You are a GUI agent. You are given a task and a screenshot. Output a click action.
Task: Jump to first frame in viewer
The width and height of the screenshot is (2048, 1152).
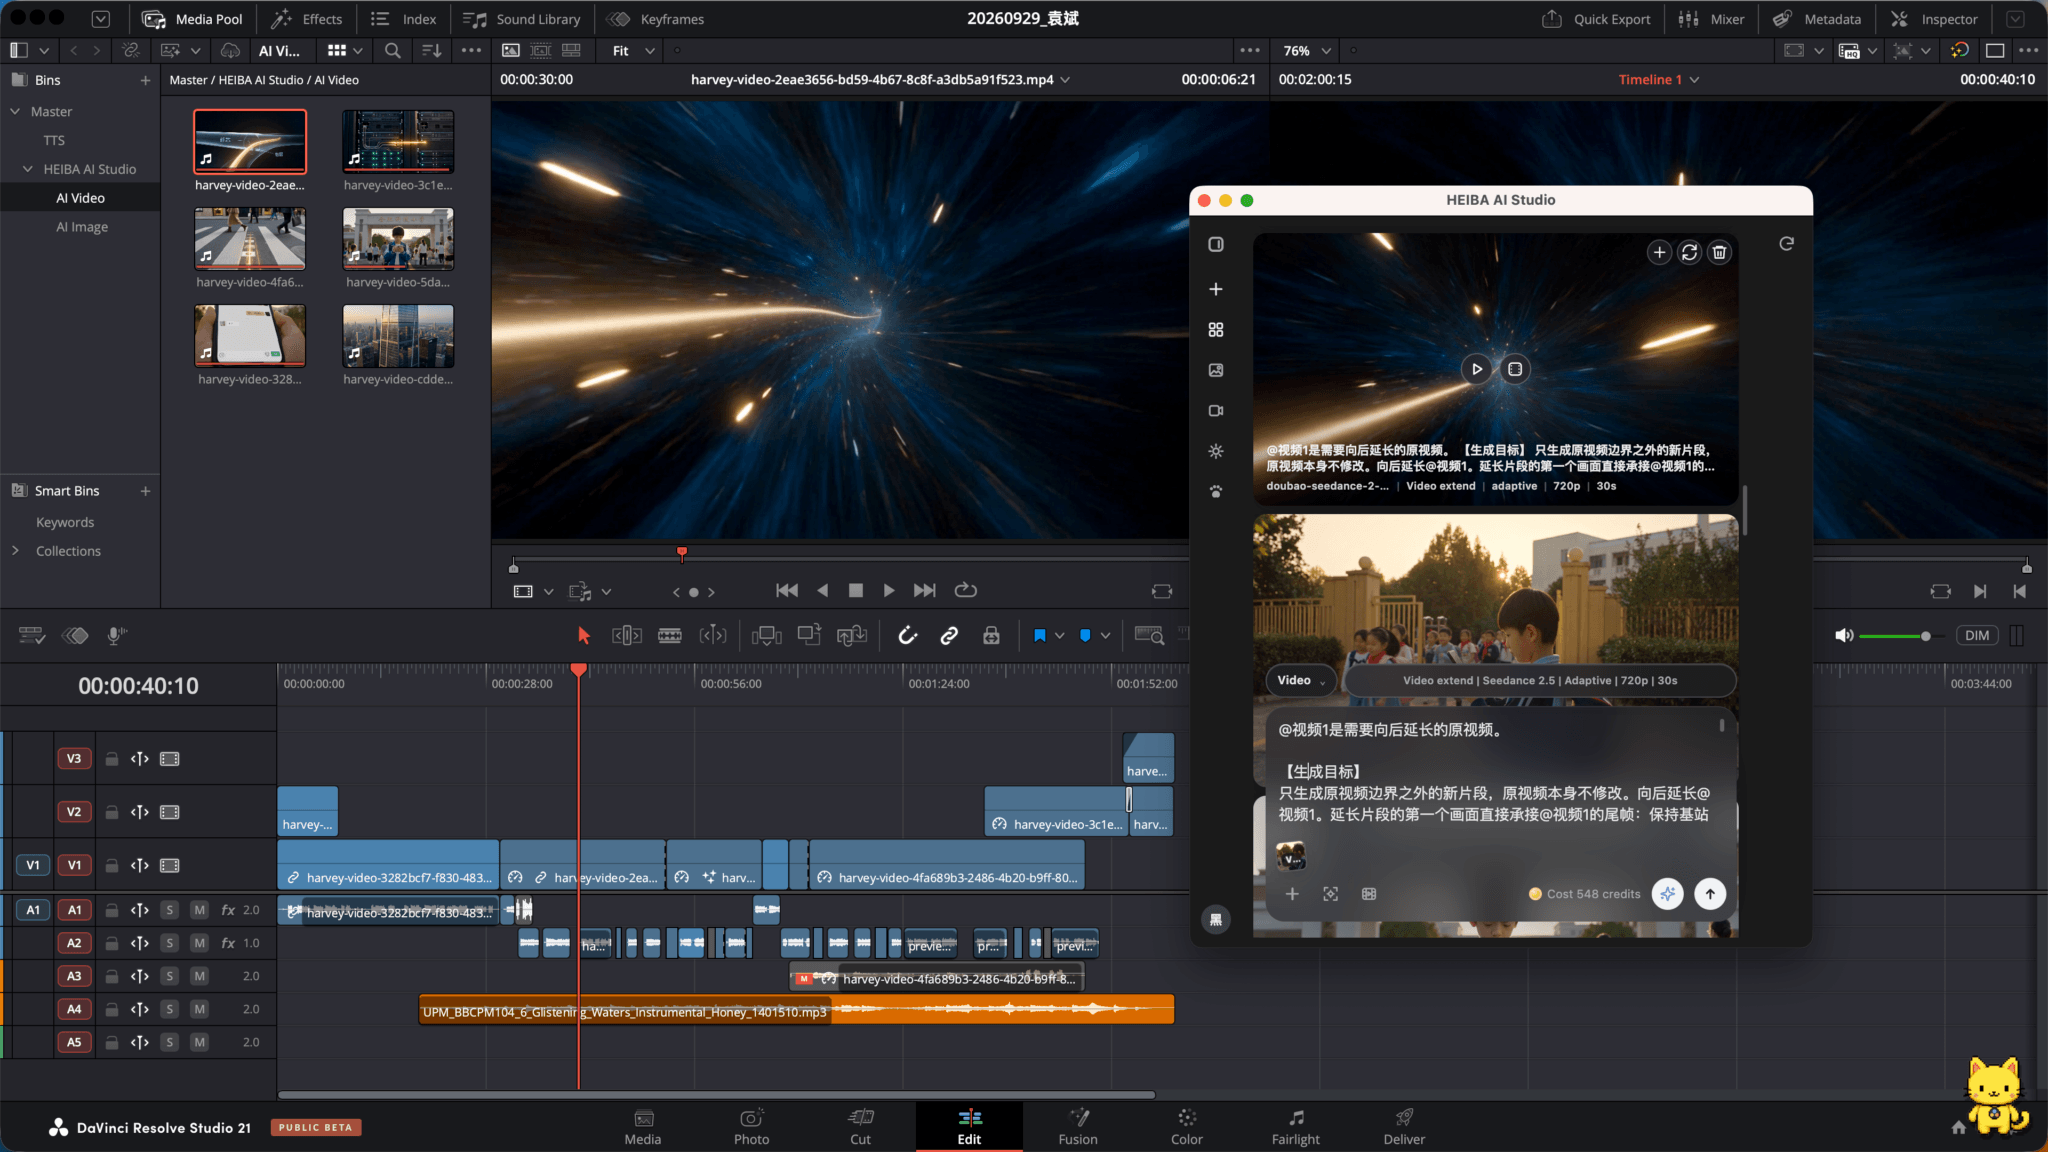(x=787, y=591)
